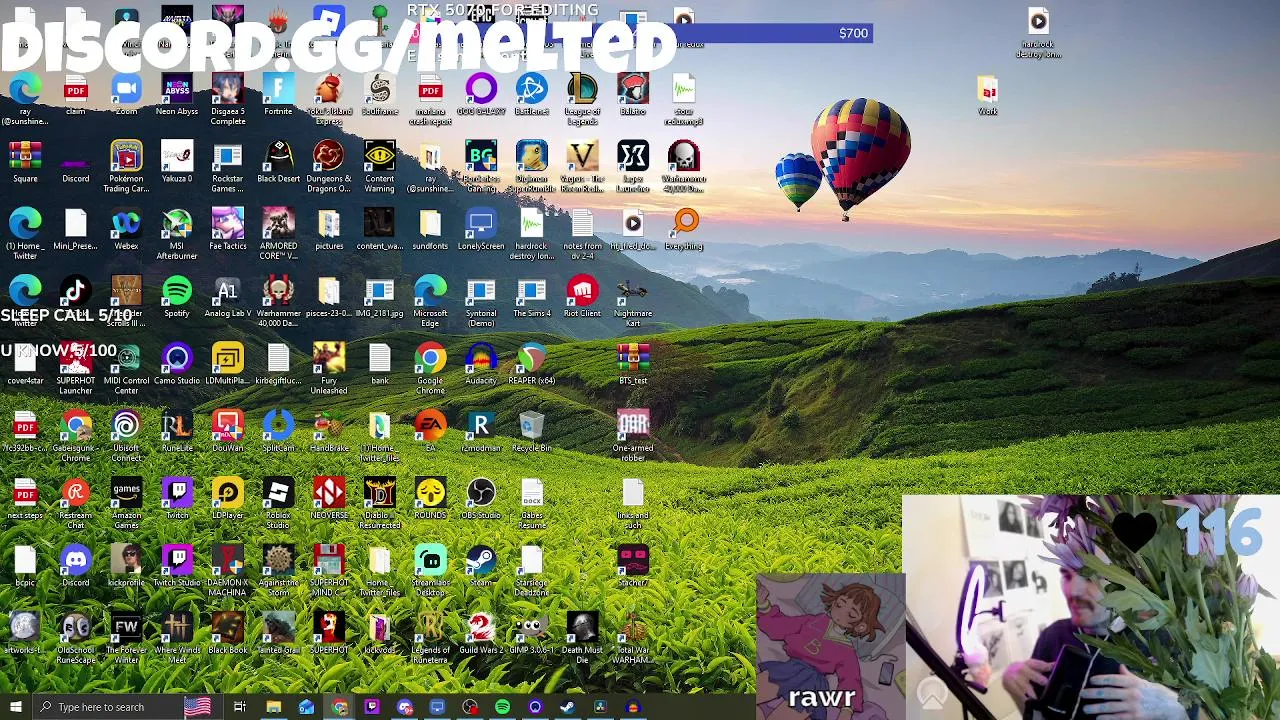Open the Fae Tactics shortcut

tap(228, 229)
